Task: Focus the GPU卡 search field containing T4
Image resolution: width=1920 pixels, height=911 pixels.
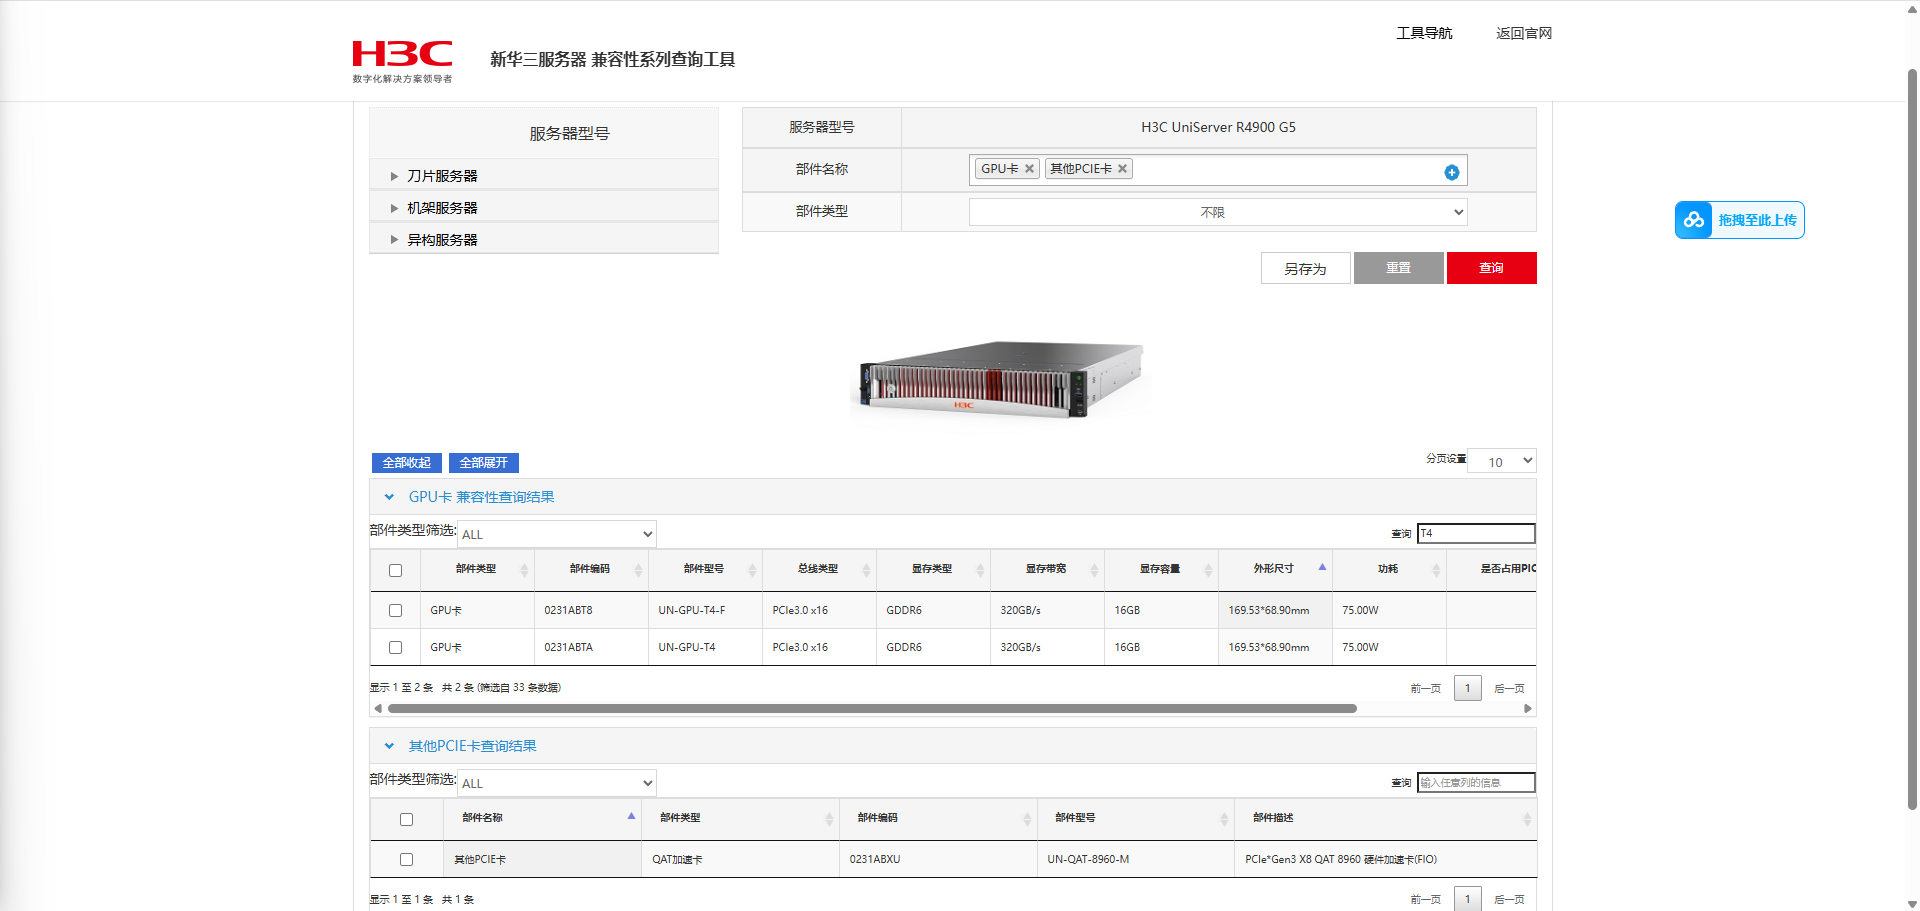Action: coord(1476,534)
